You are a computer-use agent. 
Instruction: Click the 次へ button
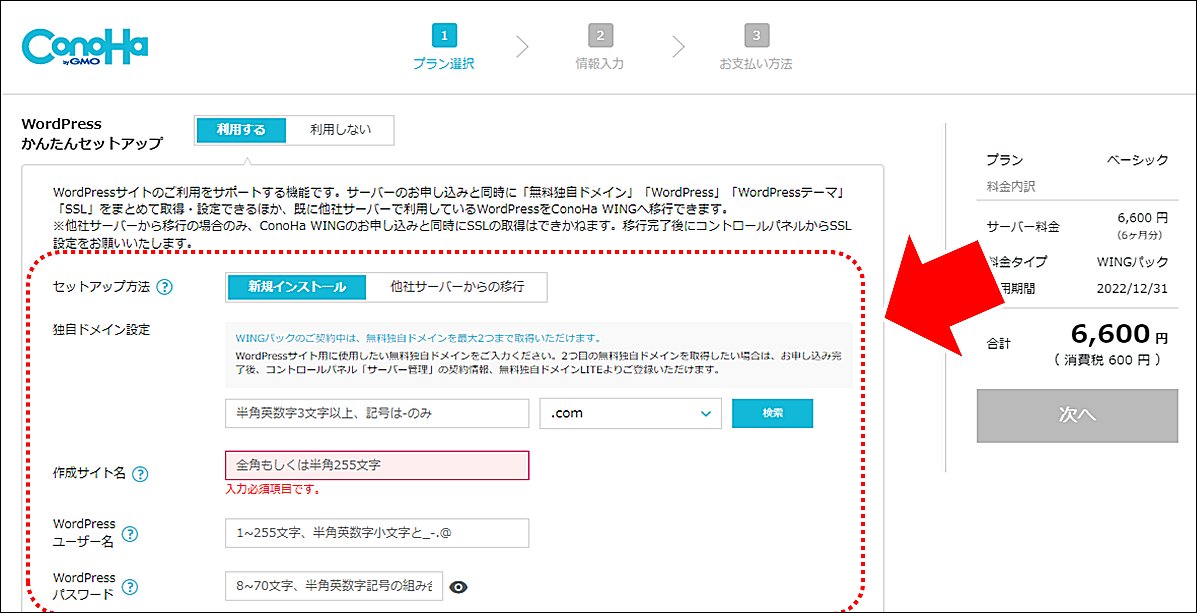[1077, 415]
